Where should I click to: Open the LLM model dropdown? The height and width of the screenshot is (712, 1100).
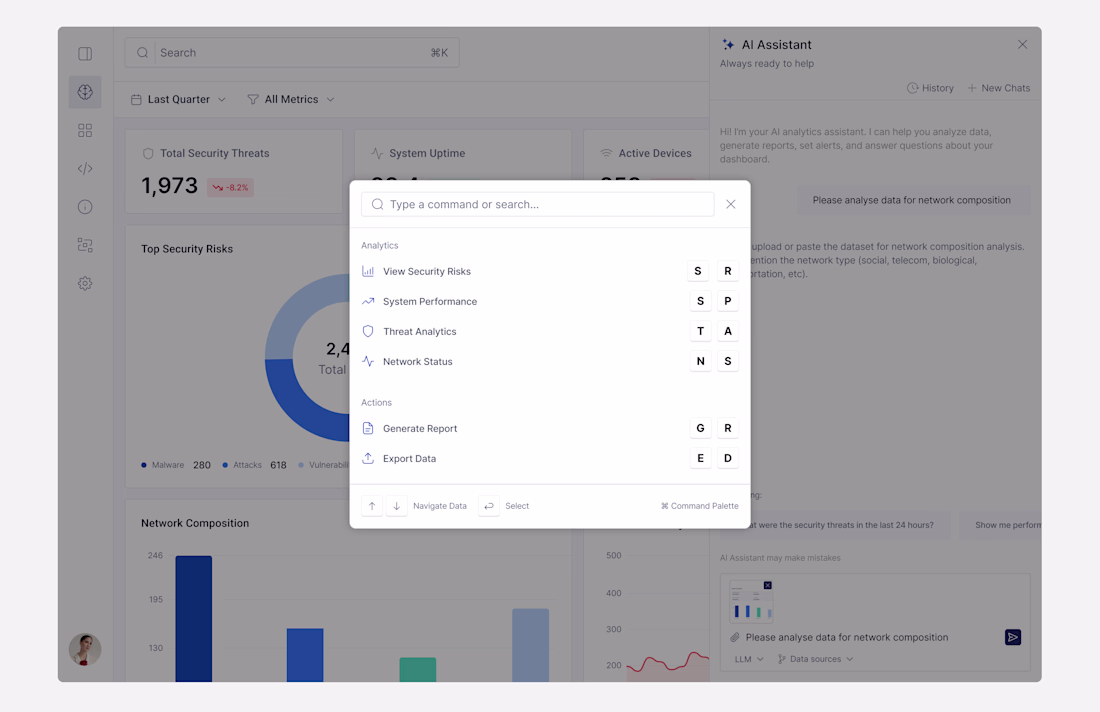click(x=749, y=659)
